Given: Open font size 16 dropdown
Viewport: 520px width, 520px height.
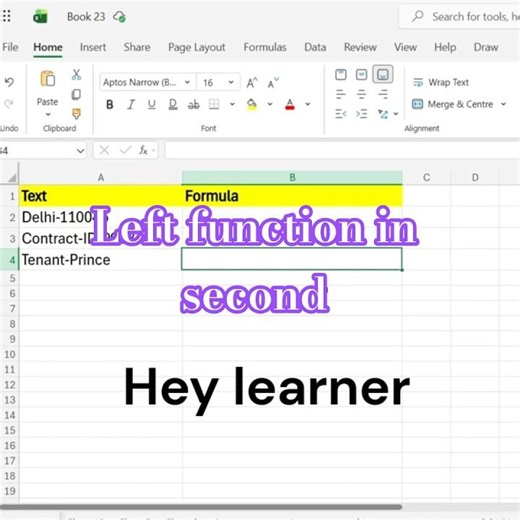Looking at the screenshot, I should click(x=231, y=82).
